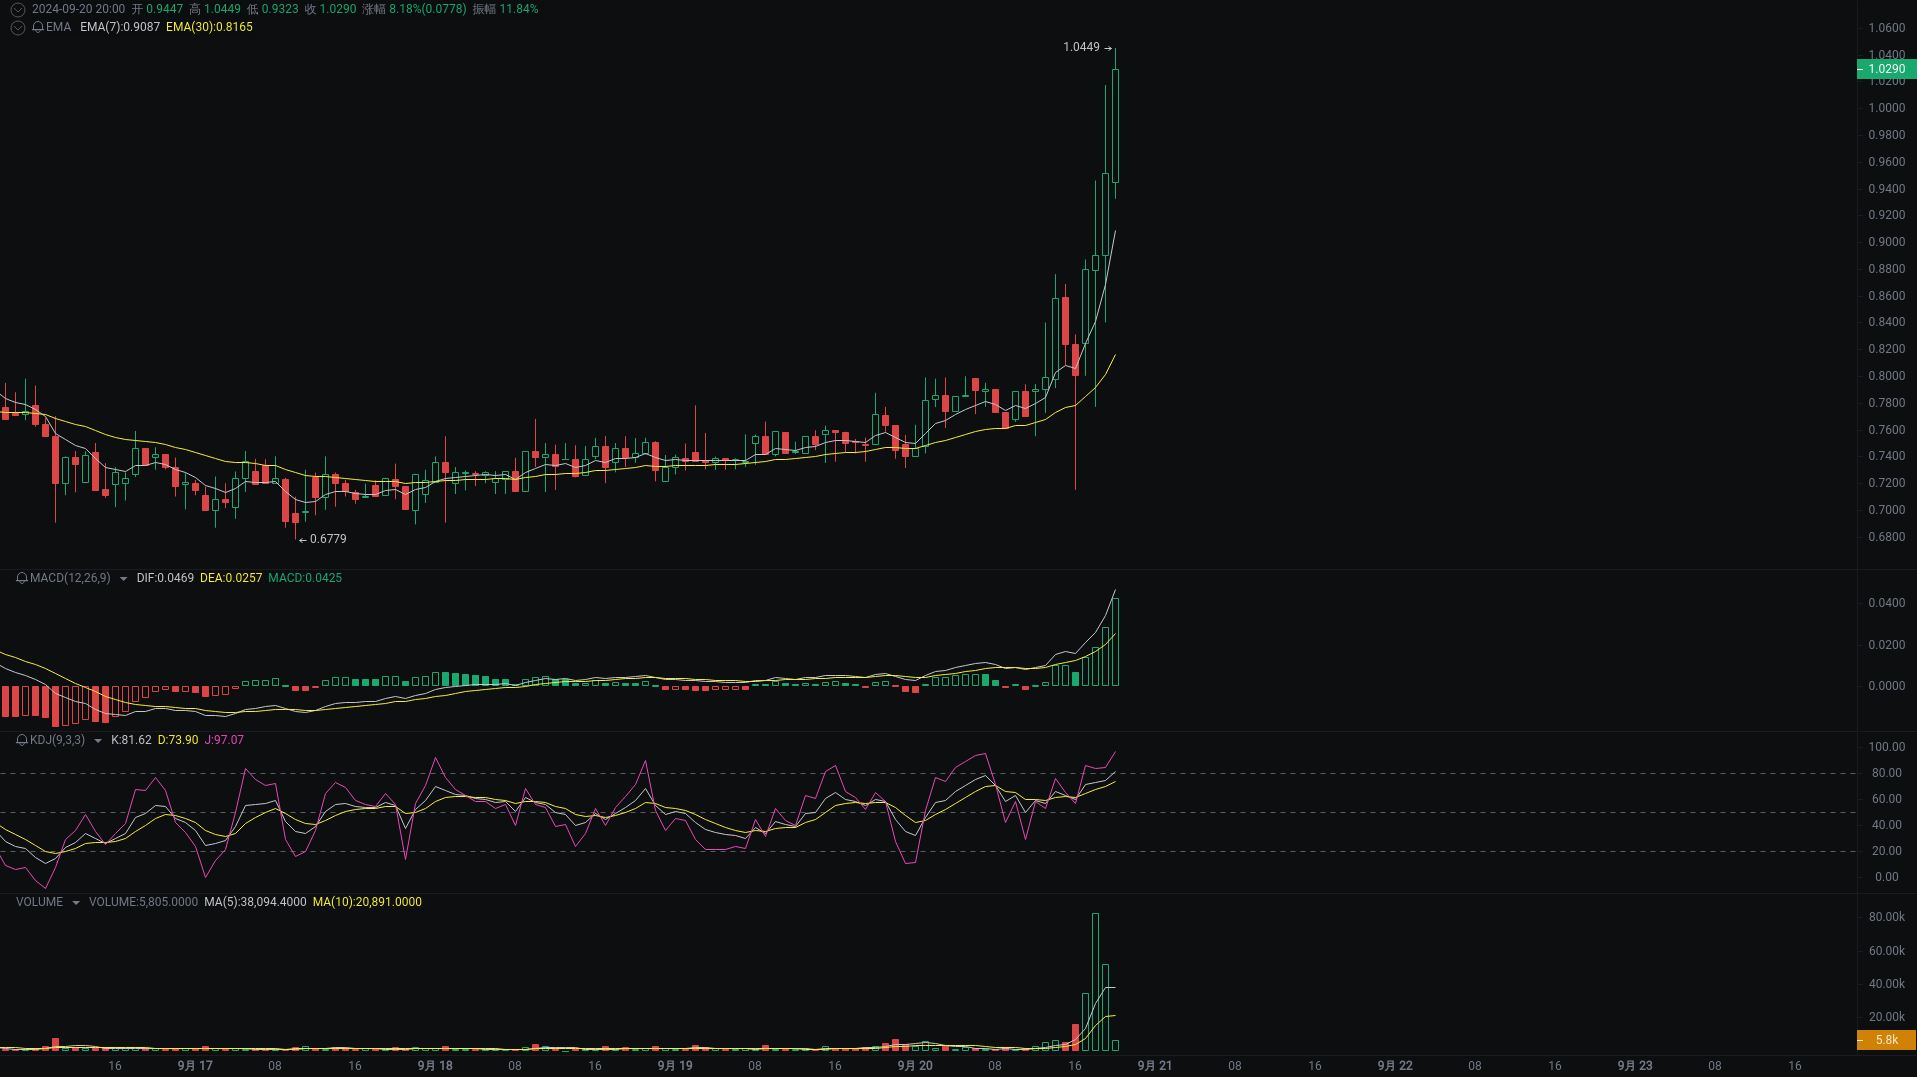This screenshot has width=1917, height=1077.
Task: Click the J:97.07 value in the KDJ panel
Action: 223,740
